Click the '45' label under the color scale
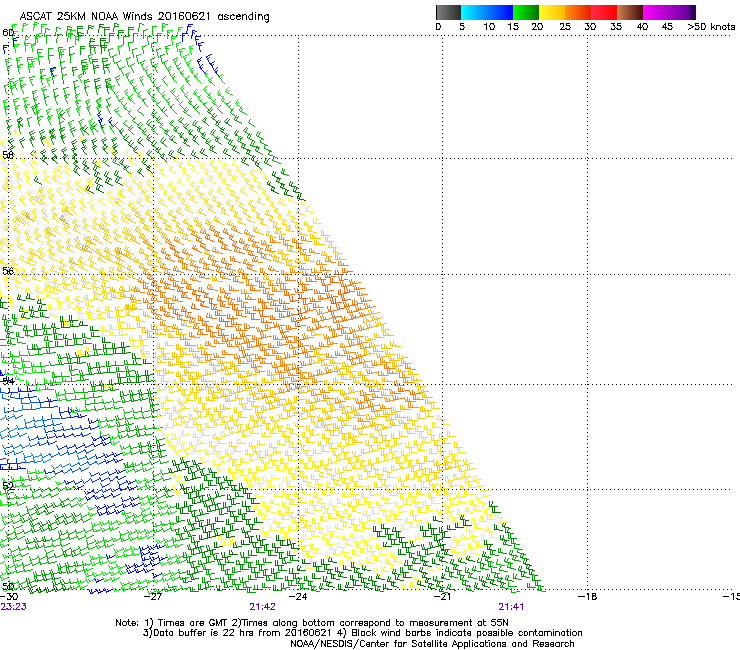The height and width of the screenshot is (650, 740). pos(667,27)
